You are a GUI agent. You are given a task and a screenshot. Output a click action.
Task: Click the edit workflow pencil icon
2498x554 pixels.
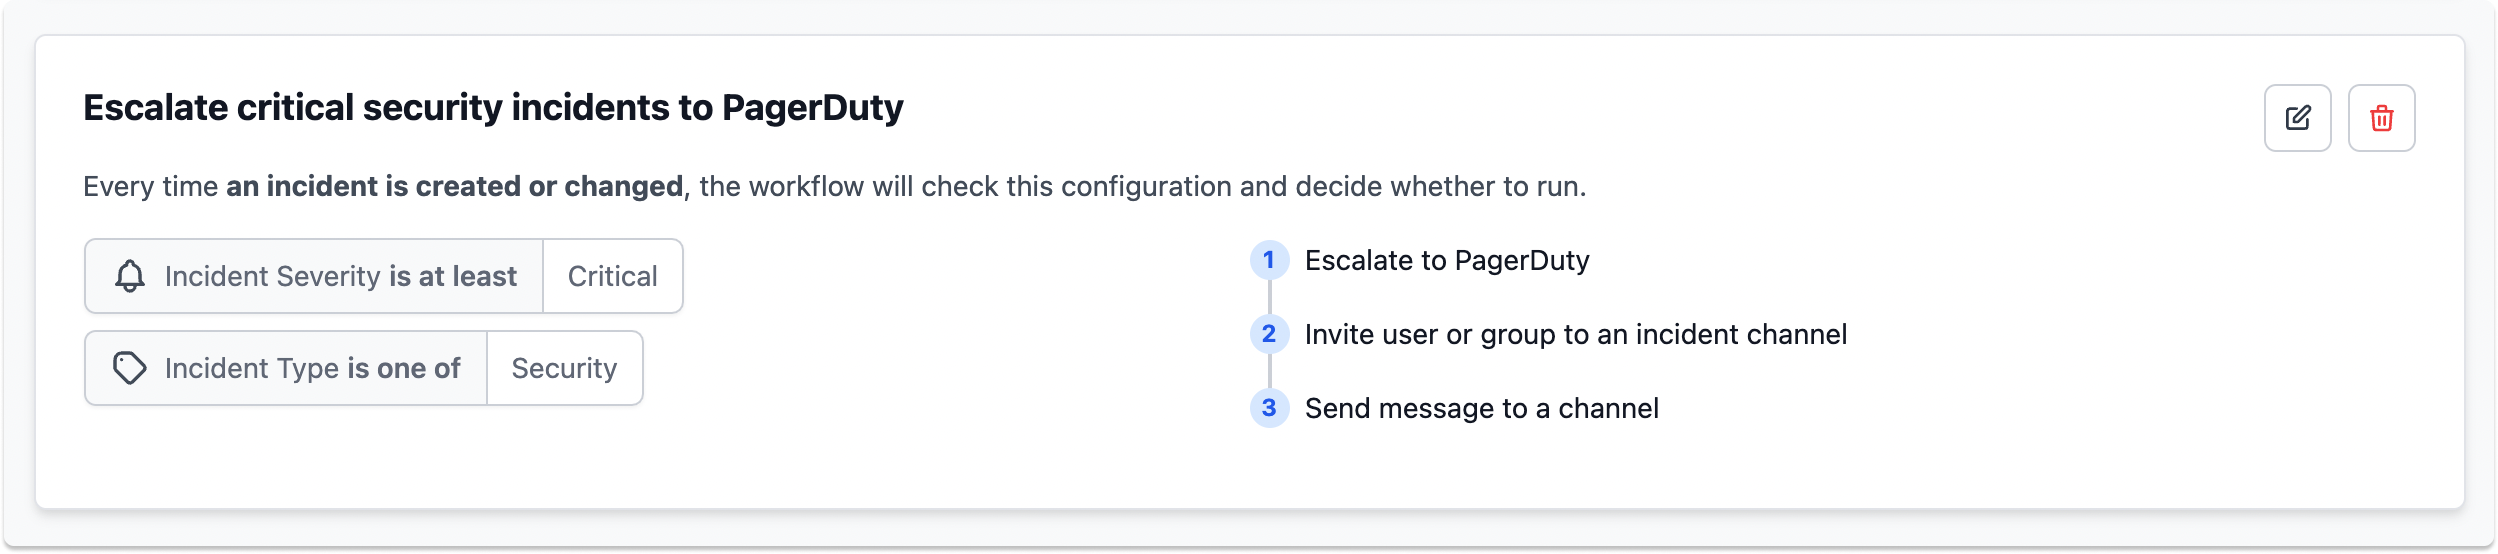[2297, 118]
